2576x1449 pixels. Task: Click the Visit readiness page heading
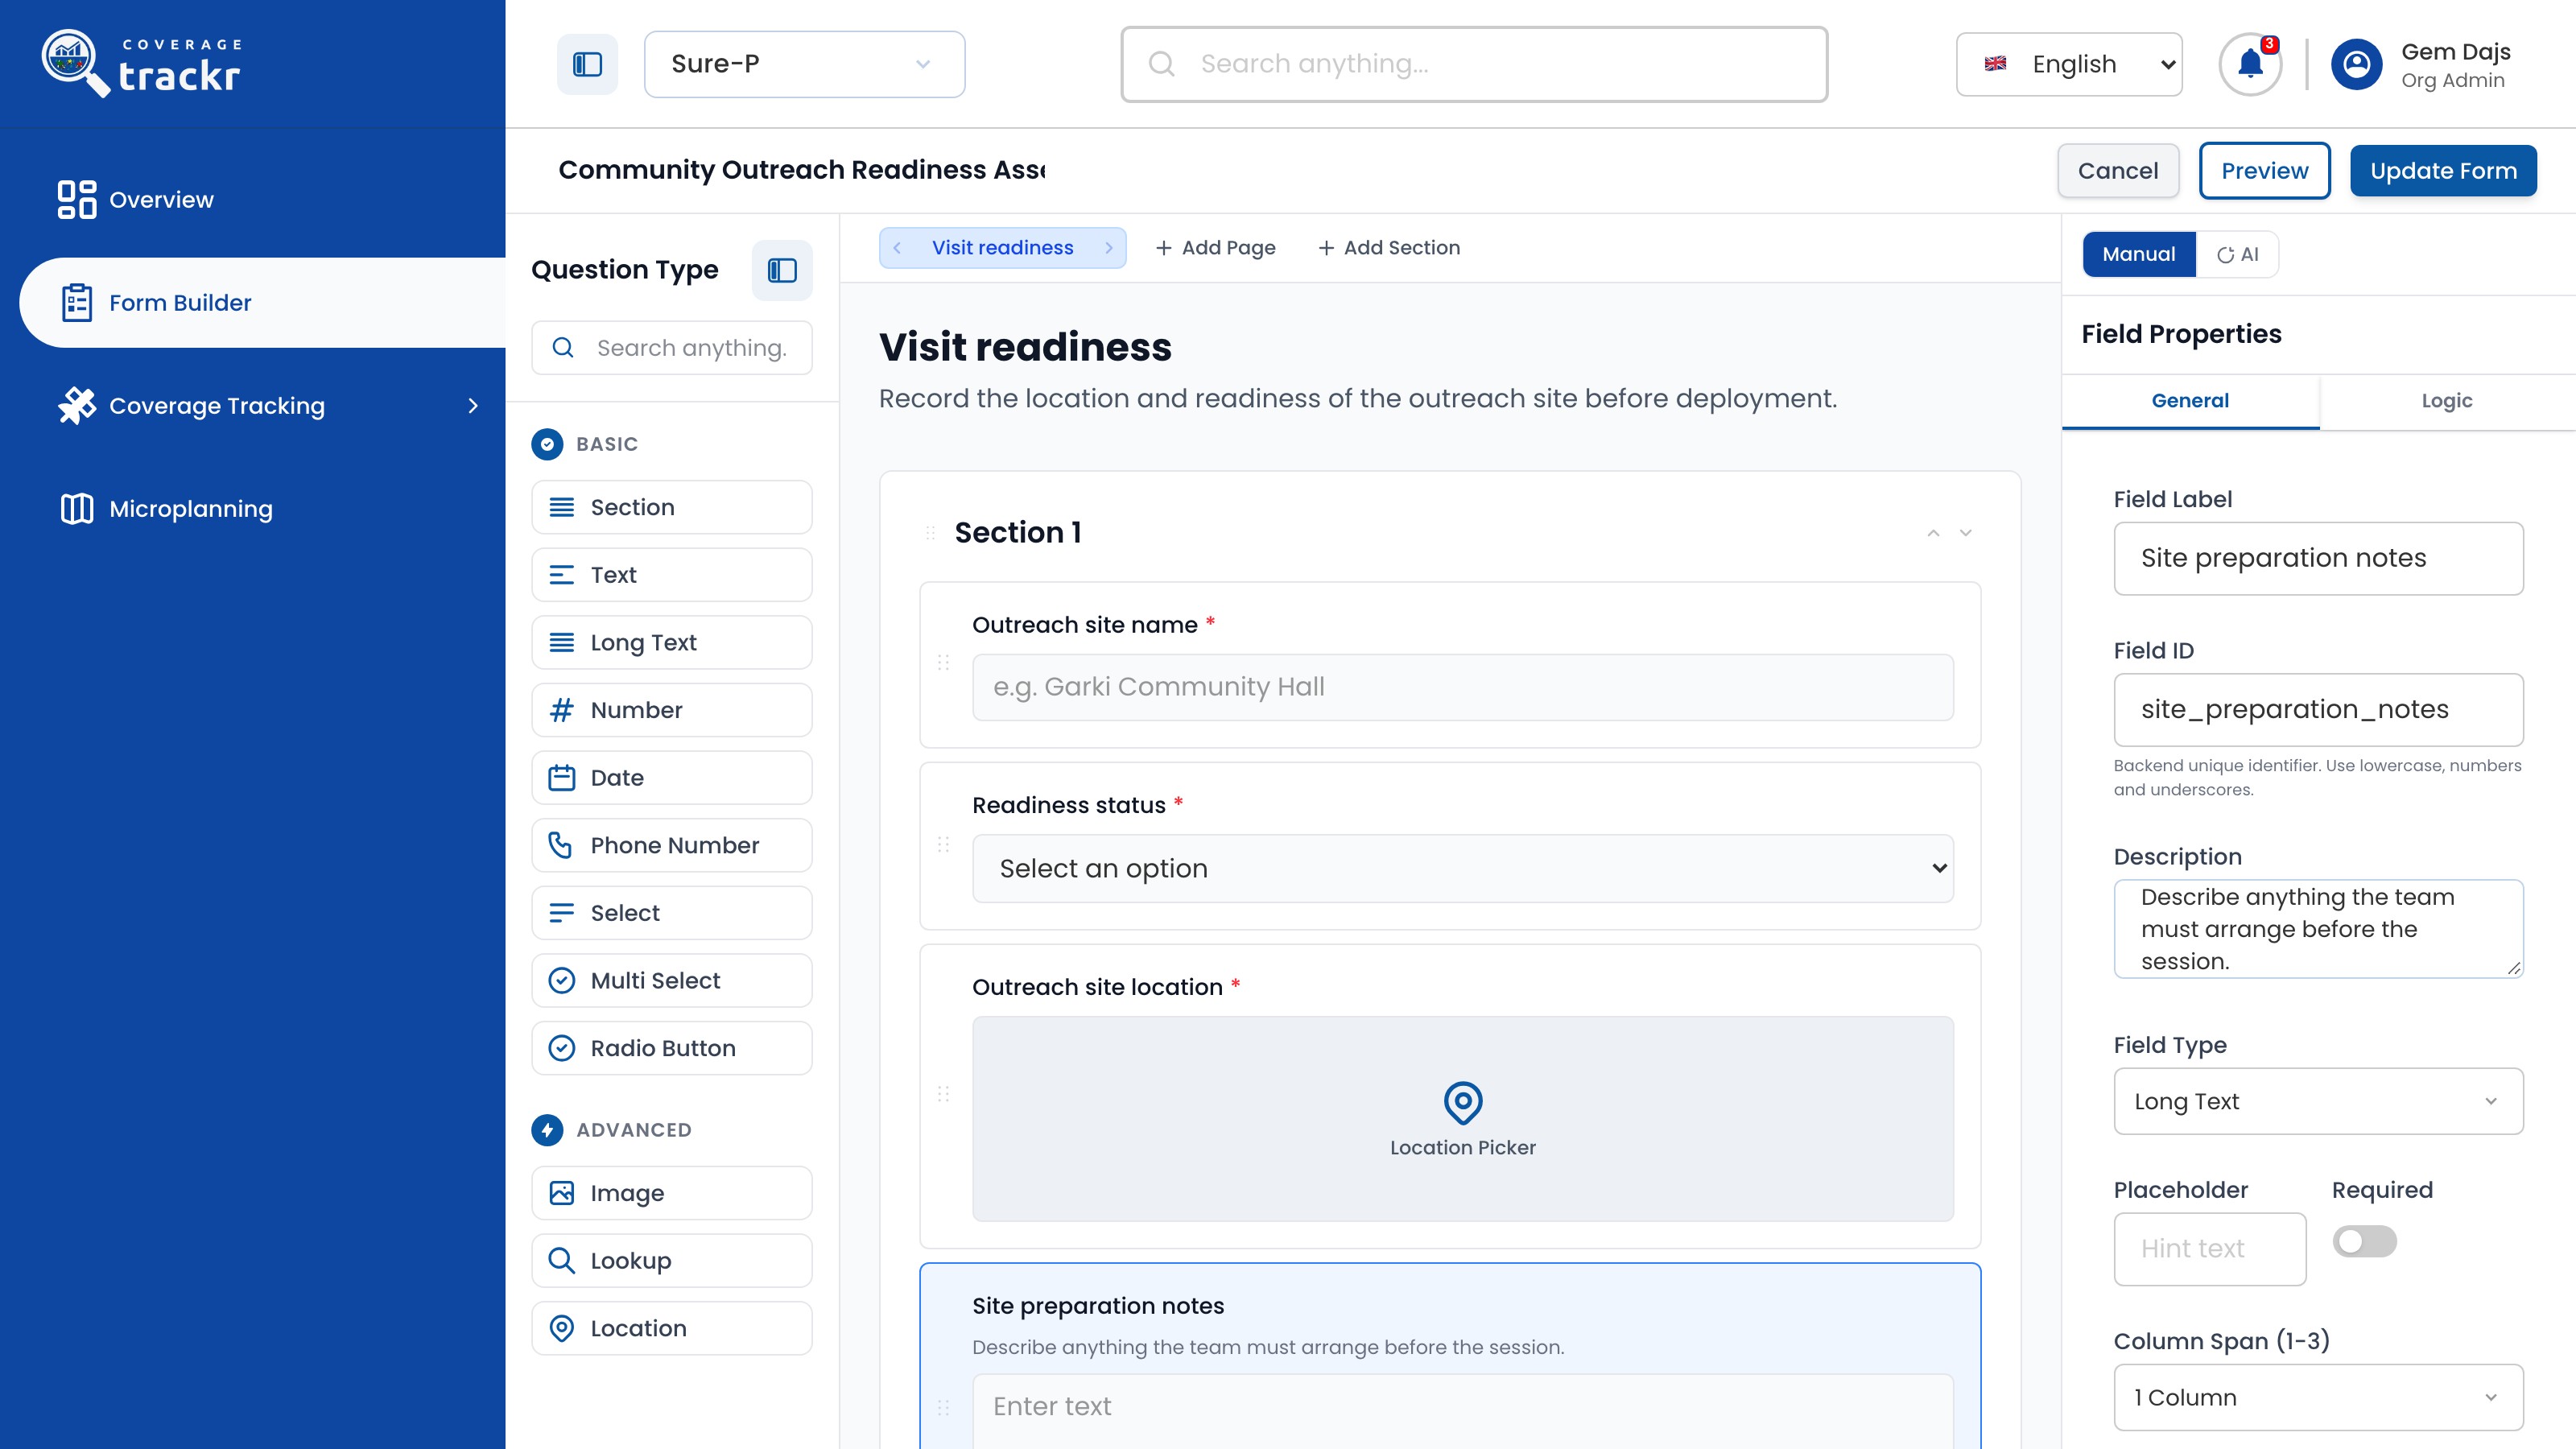pyautogui.click(x=1025, y=347)
